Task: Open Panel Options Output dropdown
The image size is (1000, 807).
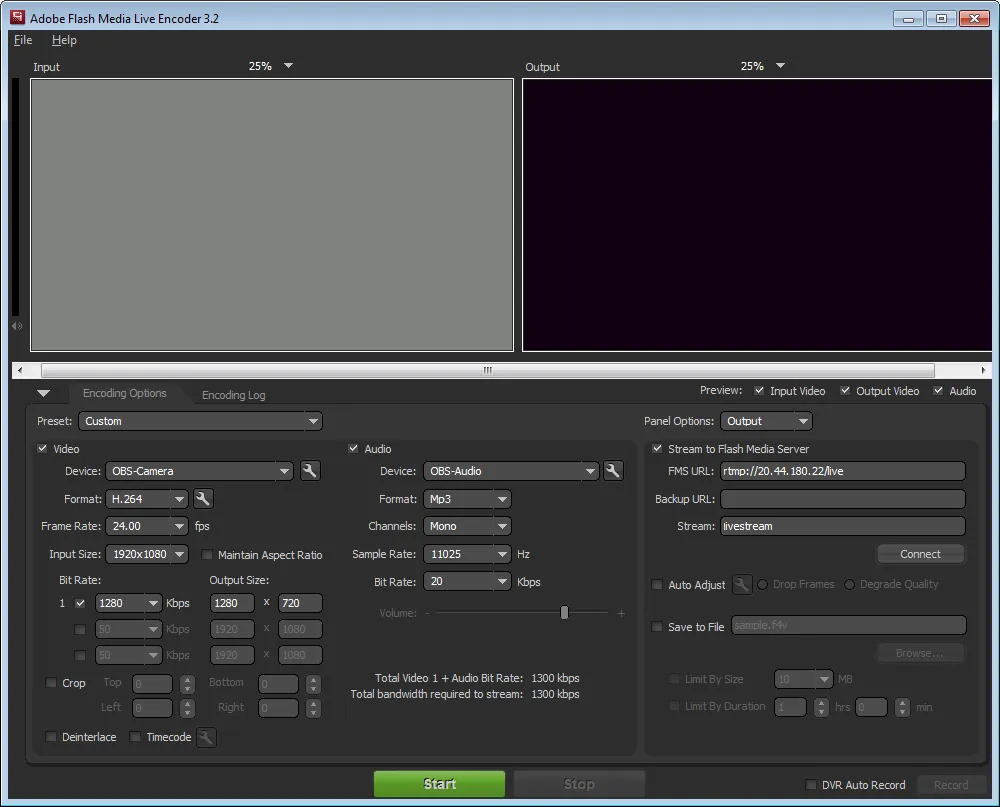Action: coord(766,421)
